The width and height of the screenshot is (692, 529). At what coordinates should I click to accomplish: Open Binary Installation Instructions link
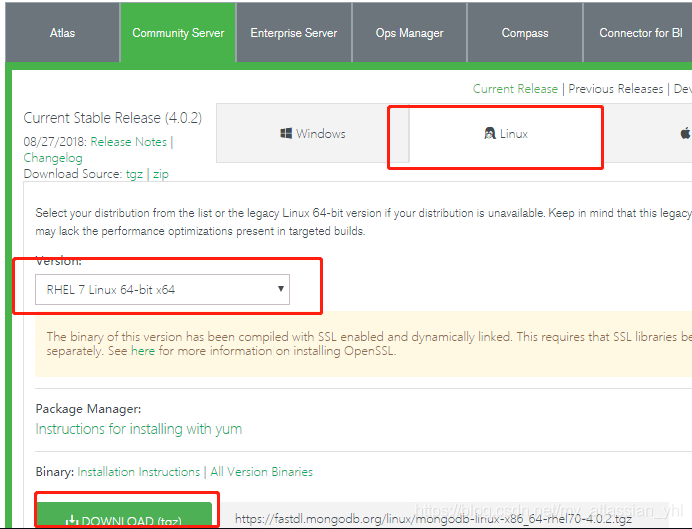point(139,472)
